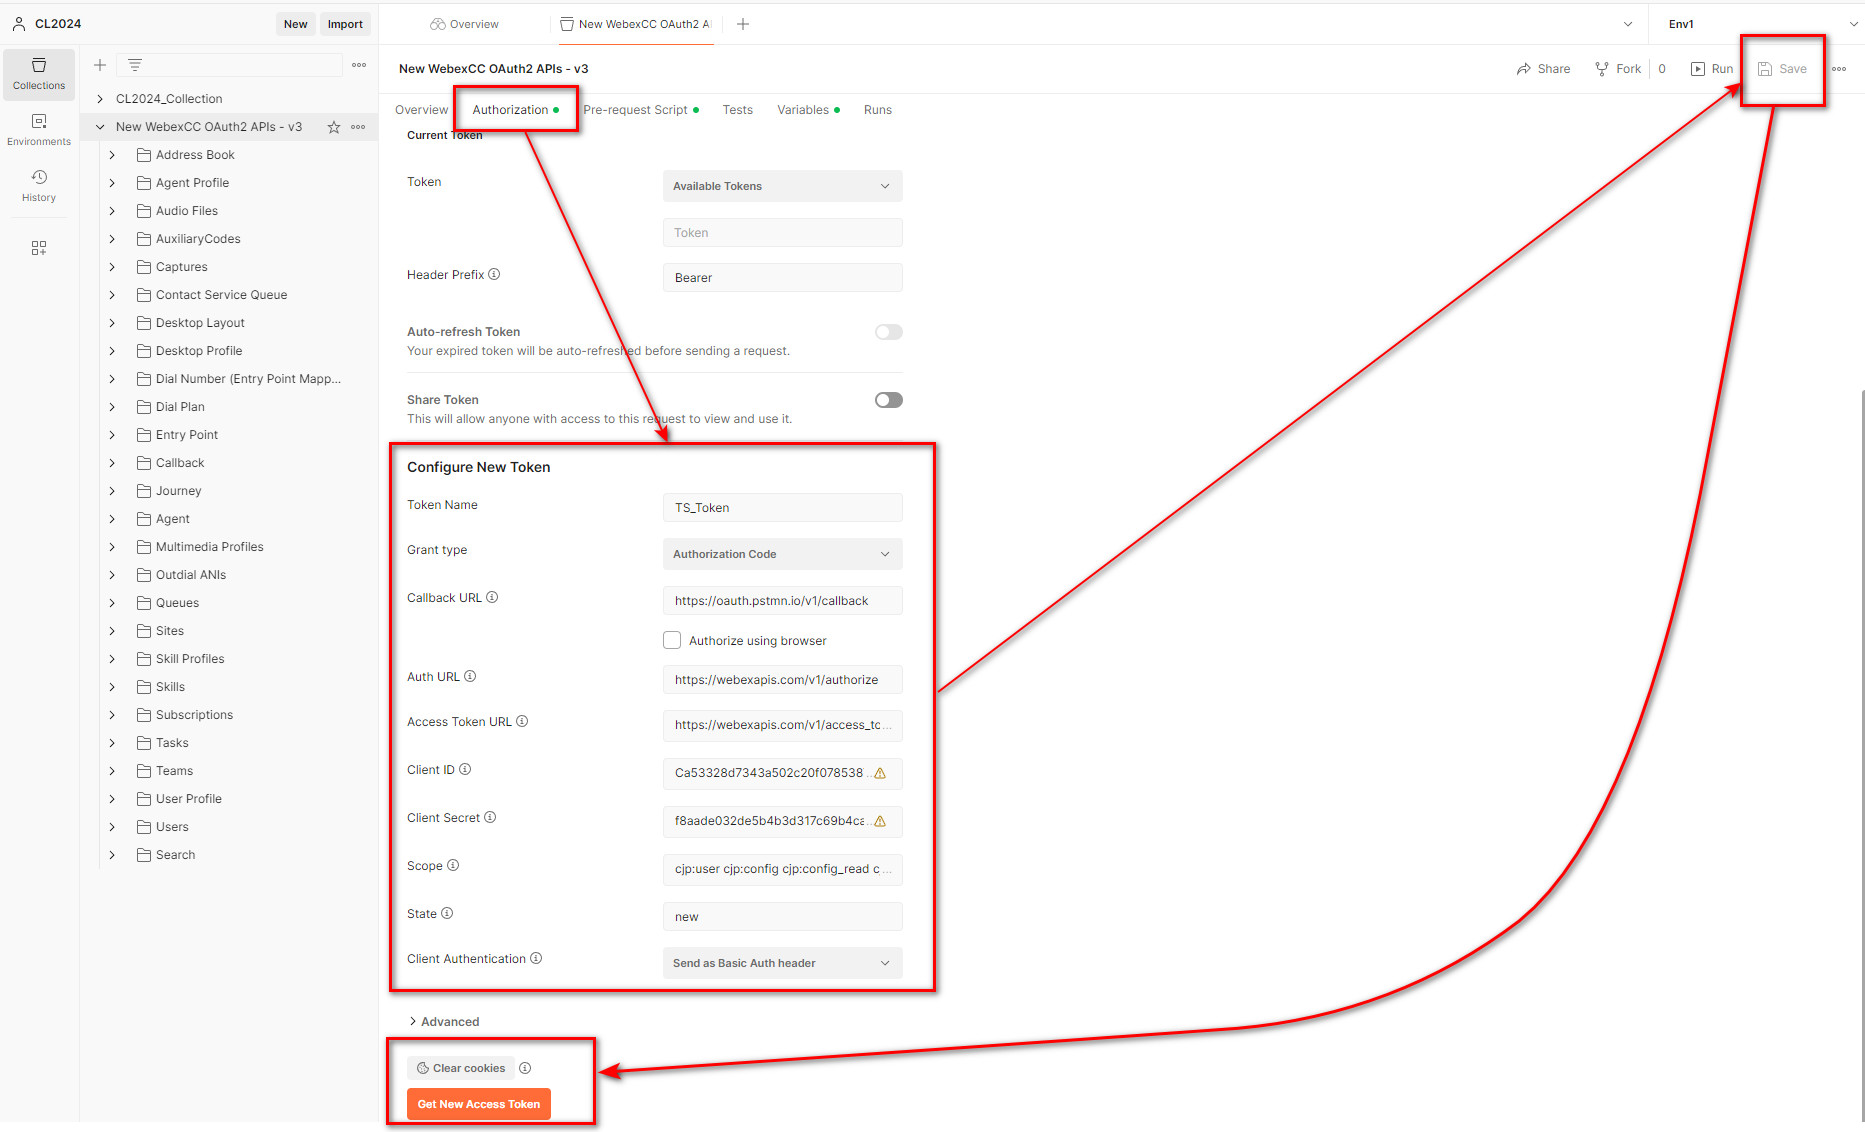Click the CL2024 workspace user icon
This screenshot has height=1132, width=1865.
(x=19, y=24)
